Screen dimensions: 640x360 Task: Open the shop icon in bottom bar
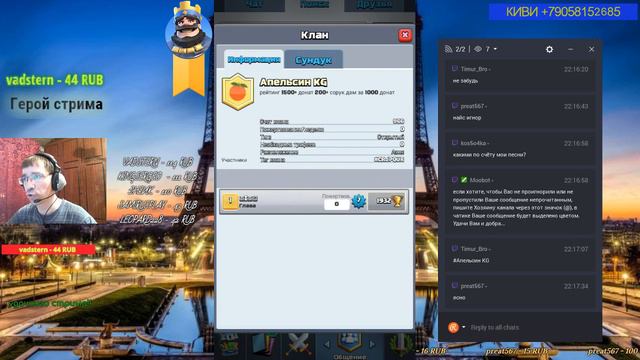point(229,345)
